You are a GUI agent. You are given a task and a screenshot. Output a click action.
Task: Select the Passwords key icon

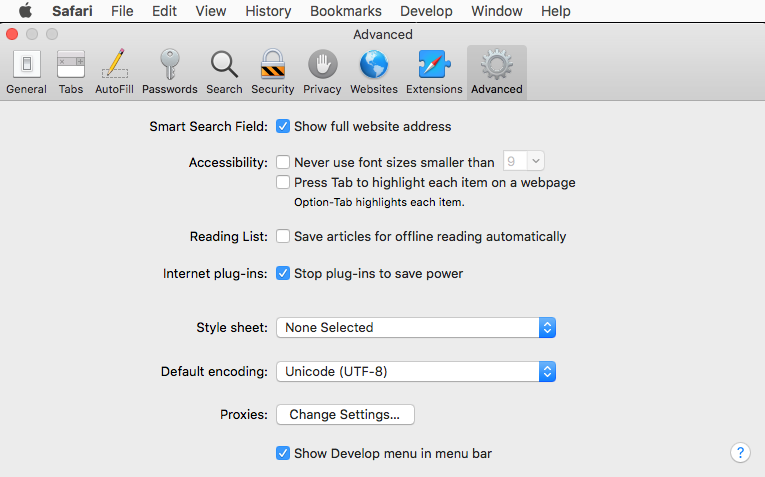[169, 72]
